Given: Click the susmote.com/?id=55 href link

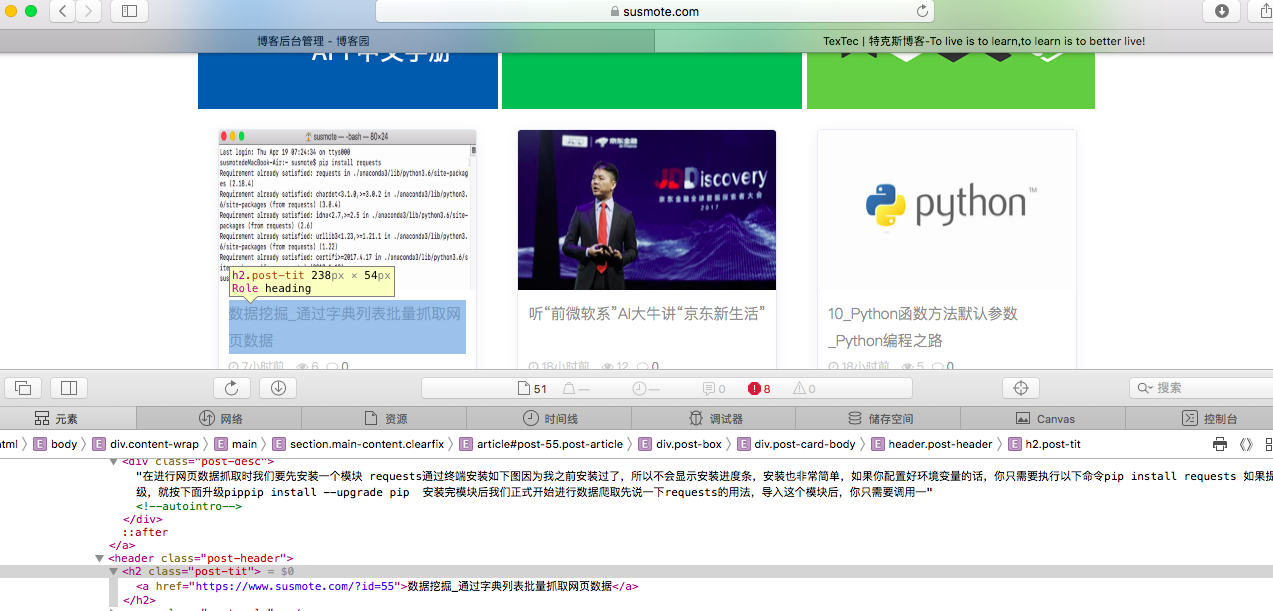Looking at the screenshot, I should coord(297,586).
